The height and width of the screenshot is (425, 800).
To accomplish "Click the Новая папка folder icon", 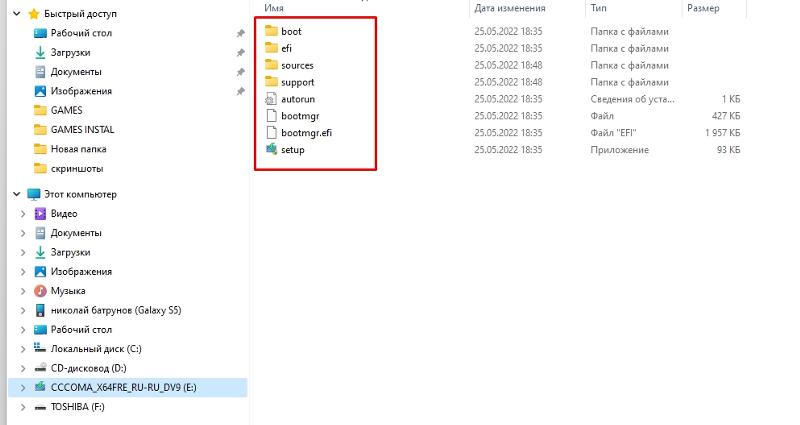I will coord(40,149).
